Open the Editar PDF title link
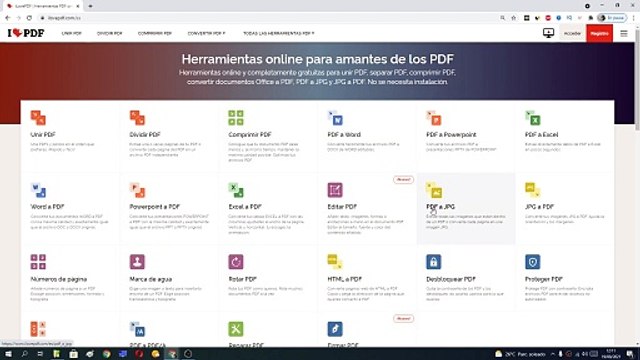The image size is (640, 360). pyautogui.click(x=342, y=207)
